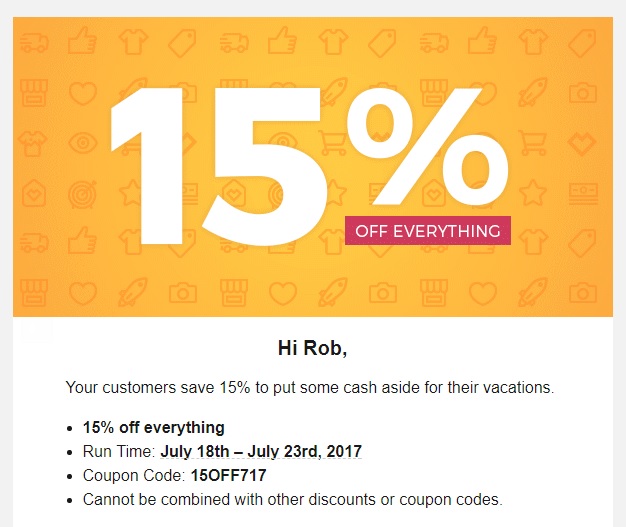Click the 15% off everything bullet text
The height and width of the screenshot is (527, 626).
[x=154, y=427]
